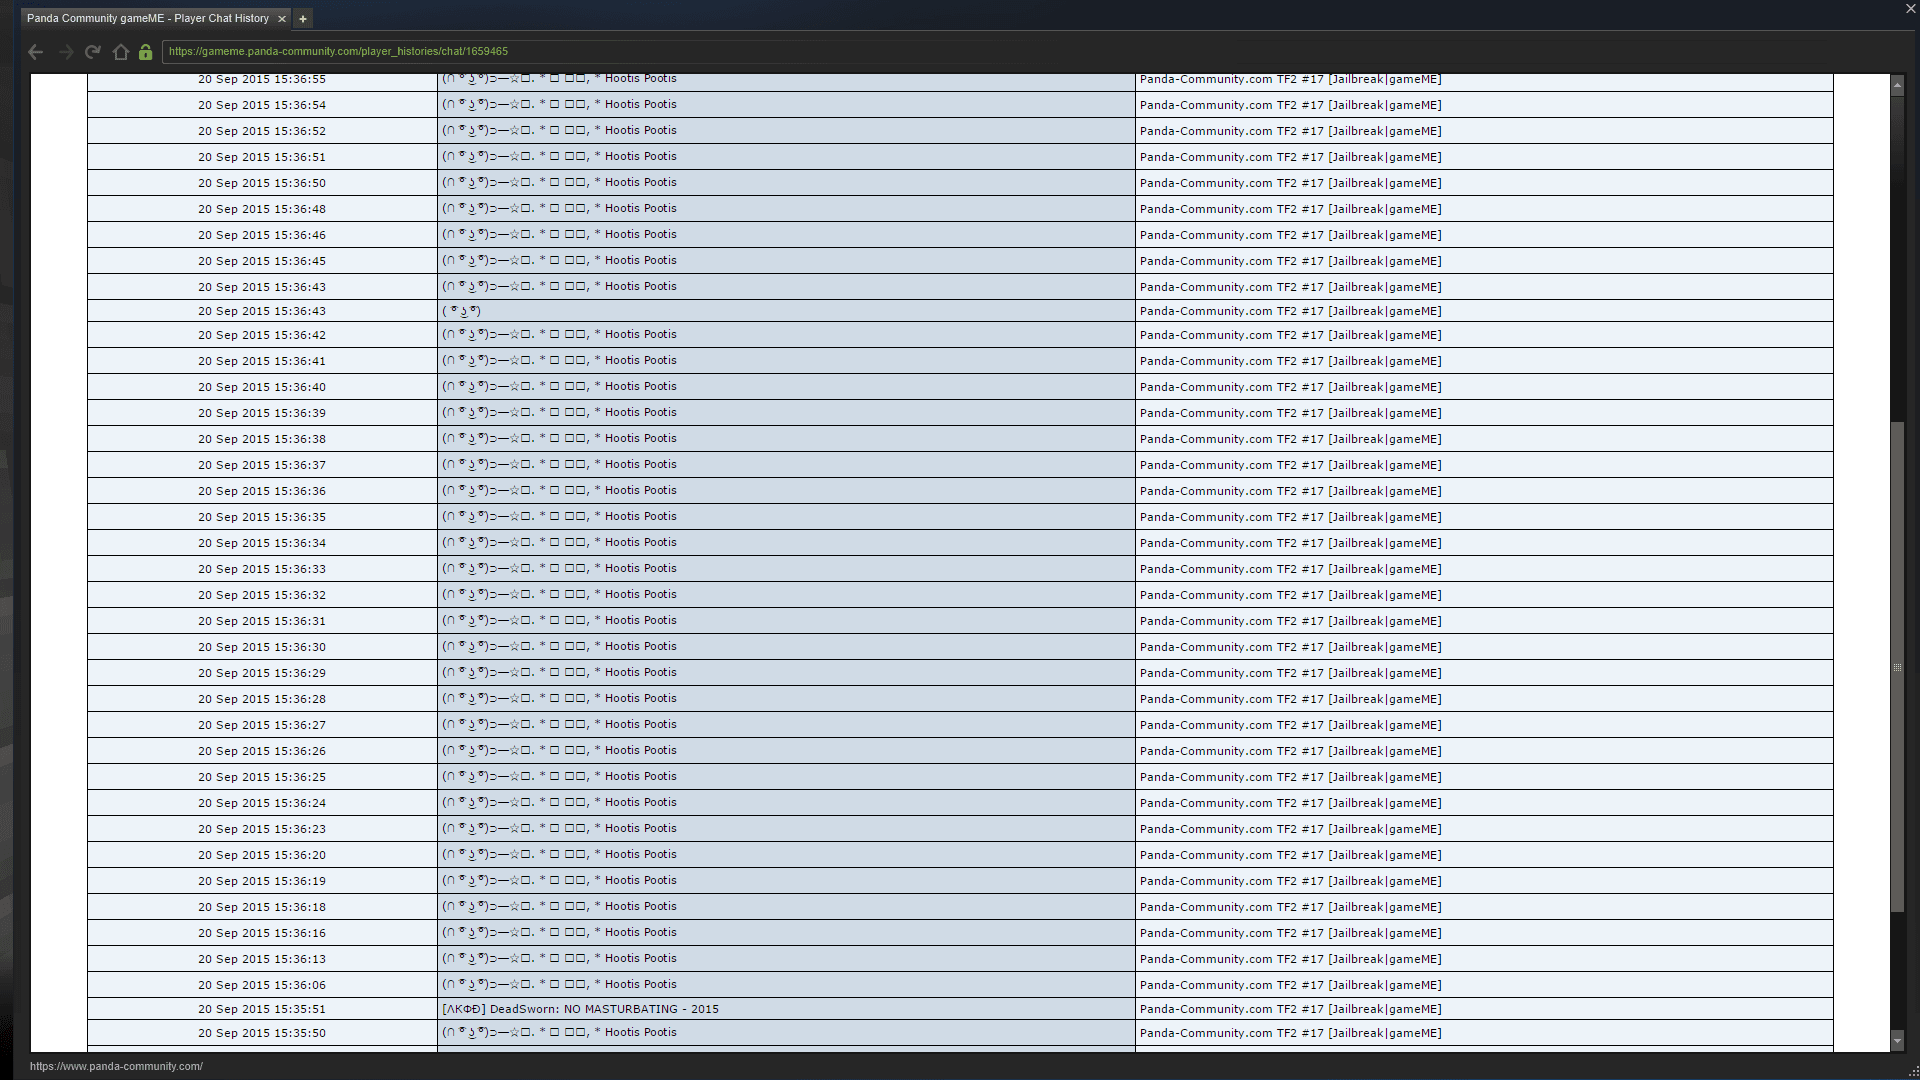Click the lone lenny face chat message
Image resolution: width=1920 pixels, height=1080 pixels.
pyautogui.click(x=461, y=311)
